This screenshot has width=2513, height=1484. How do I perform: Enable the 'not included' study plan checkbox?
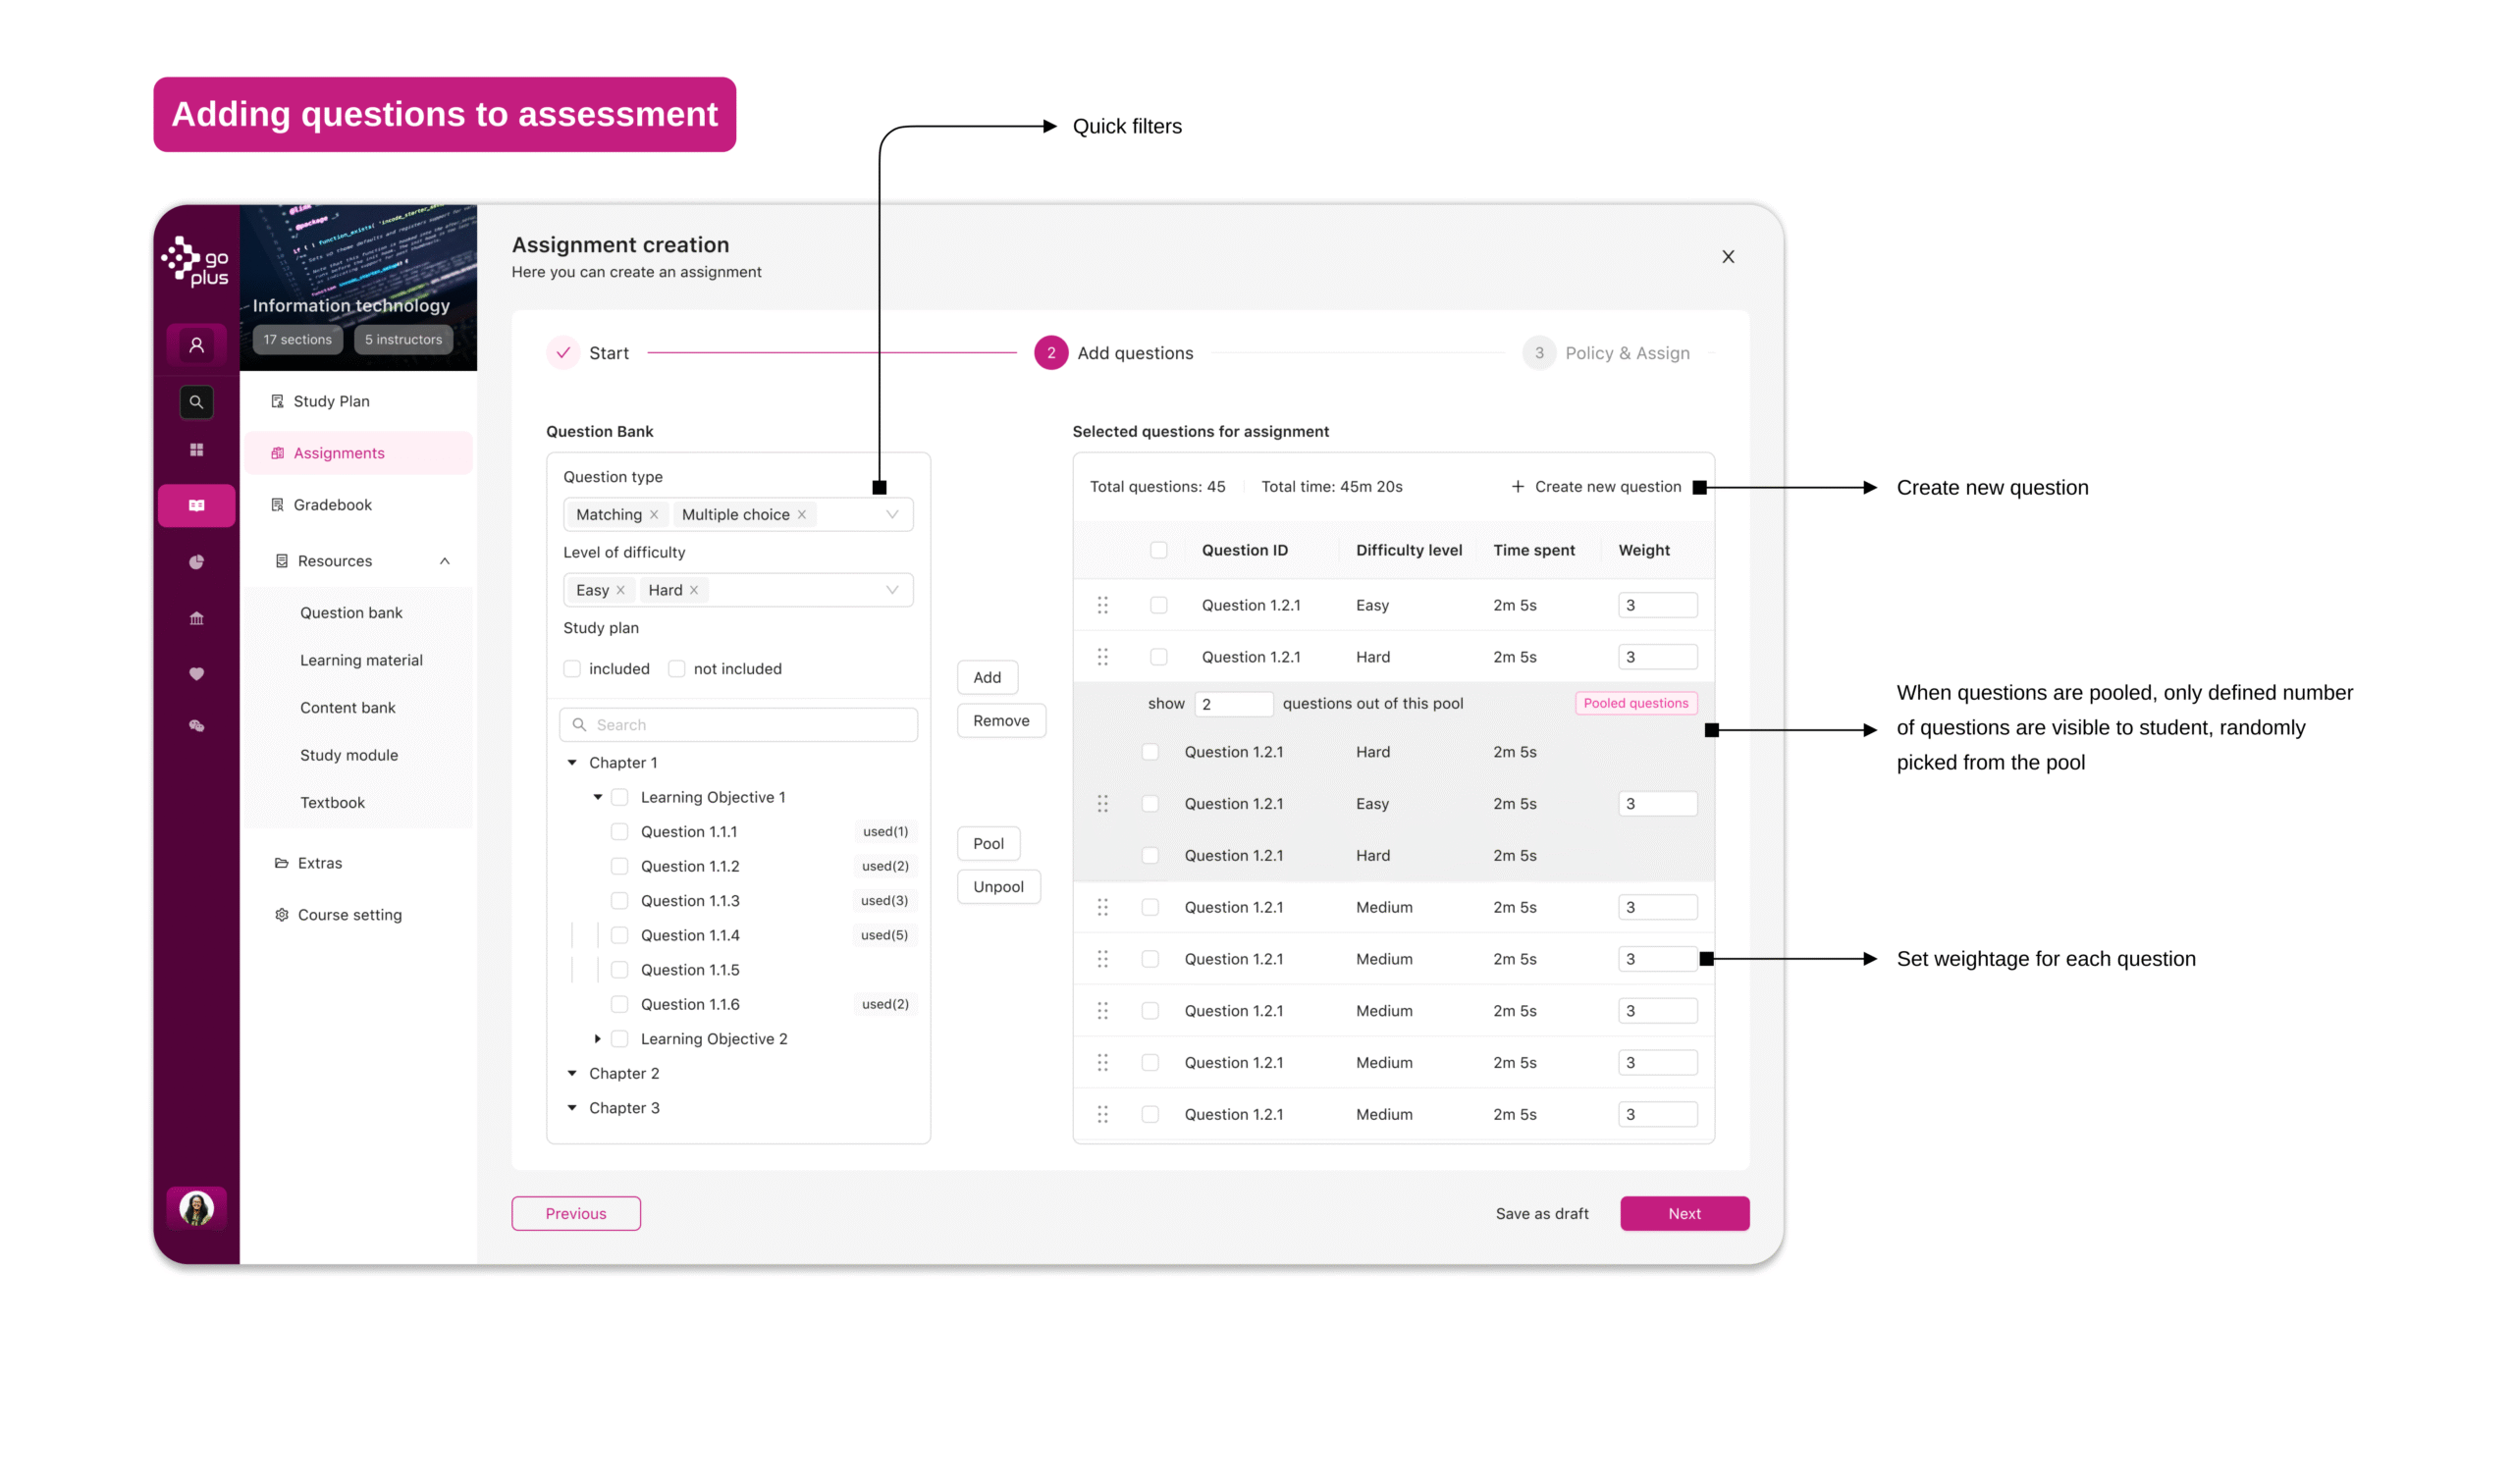[x=677, y=669]
